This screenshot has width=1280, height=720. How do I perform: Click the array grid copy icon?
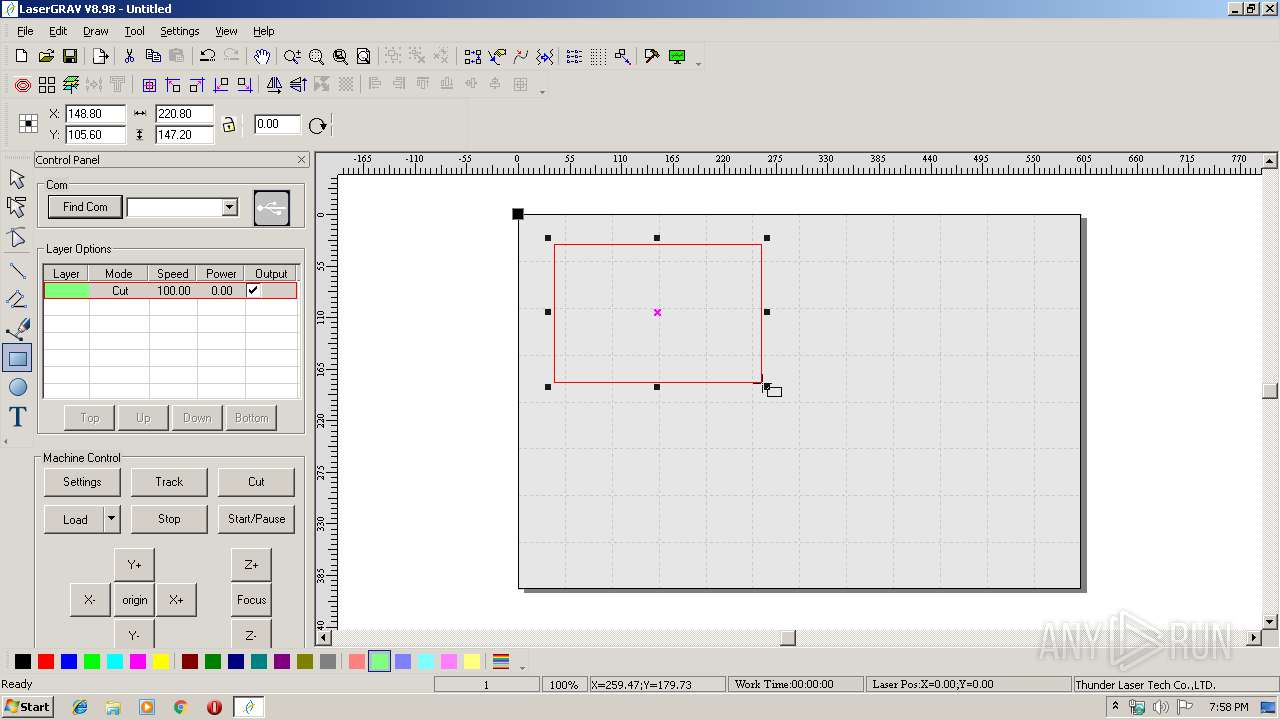click(x=47, y=85)
